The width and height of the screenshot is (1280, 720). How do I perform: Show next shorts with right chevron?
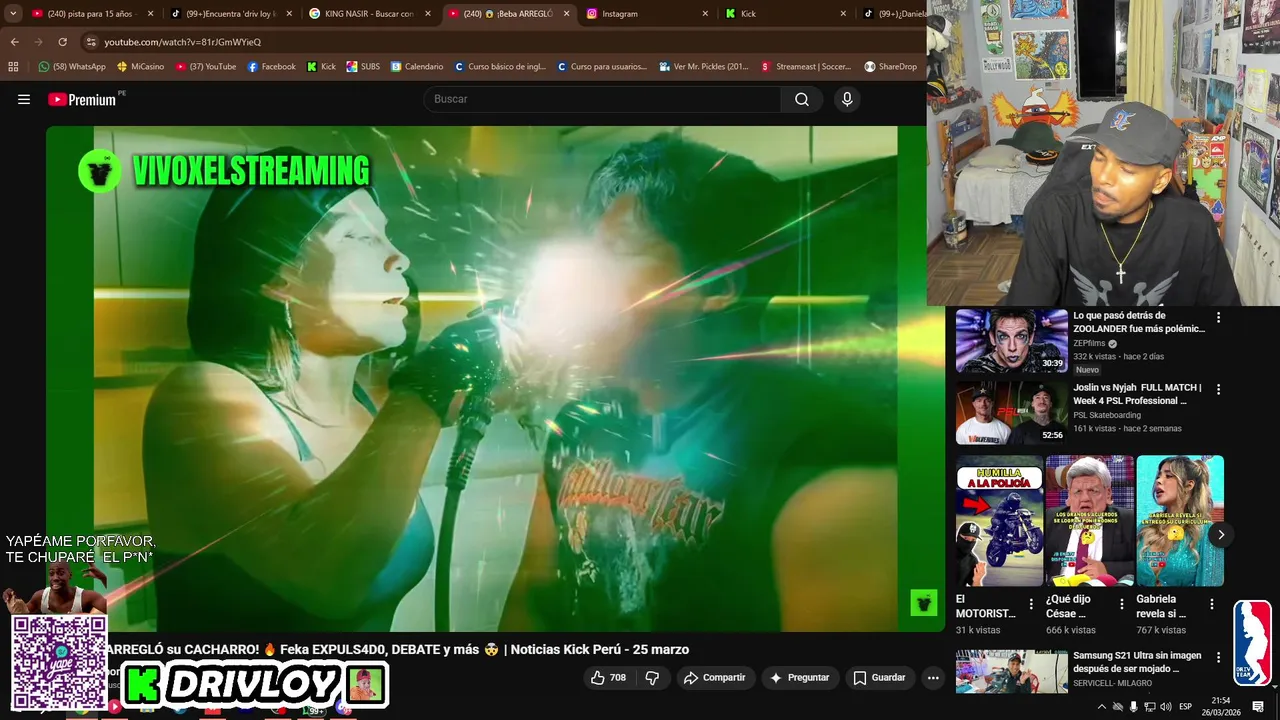tap(1220, 535)
